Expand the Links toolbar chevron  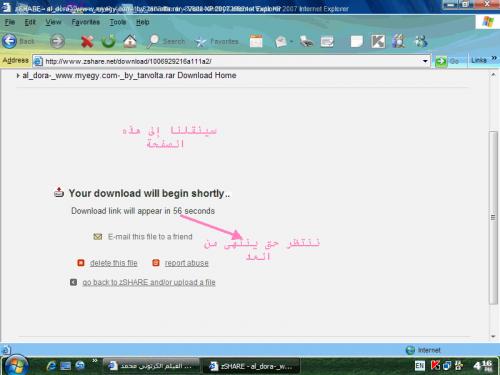pos(494,58)
